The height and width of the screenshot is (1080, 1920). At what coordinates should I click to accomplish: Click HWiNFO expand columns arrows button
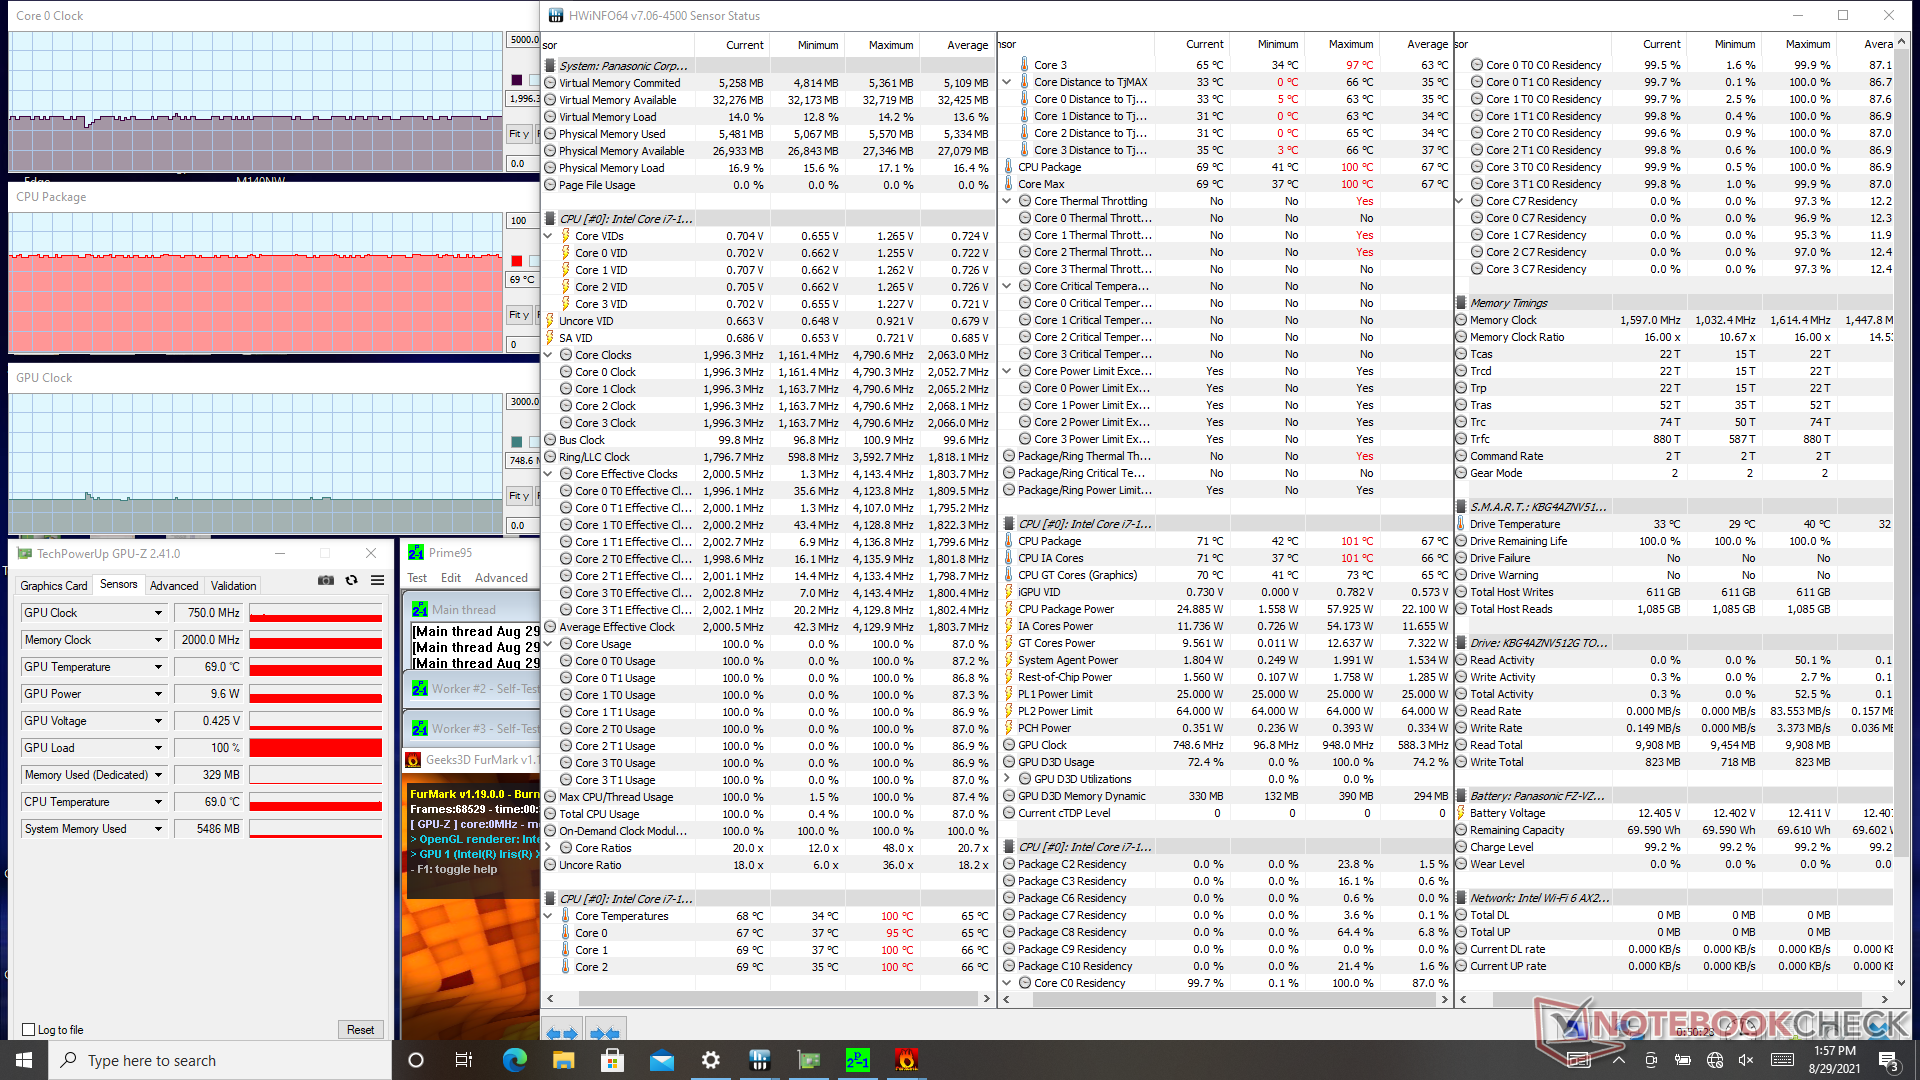(561, 1033)
